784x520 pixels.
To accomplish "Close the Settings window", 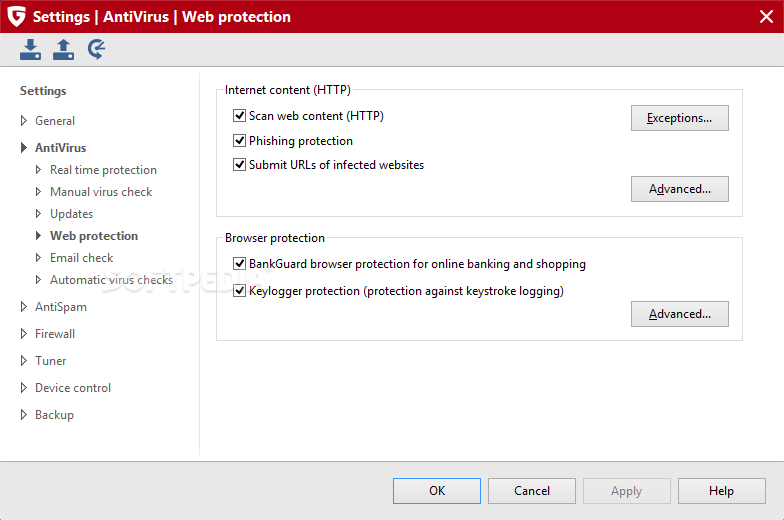I will pyautogui.click(x=766, y=16).
